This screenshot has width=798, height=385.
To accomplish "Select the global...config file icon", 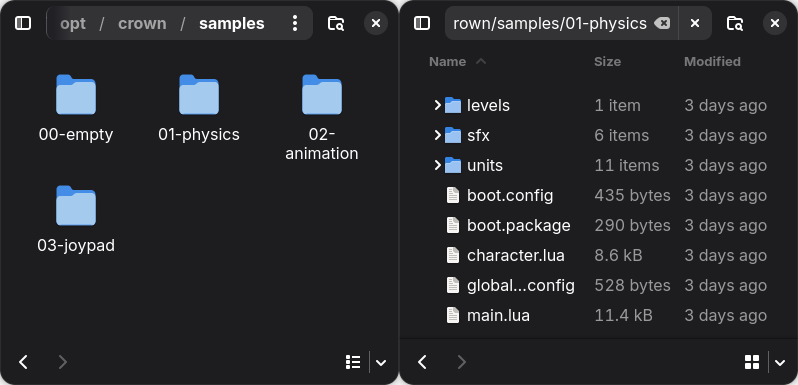I will click(x=452, y=286).
